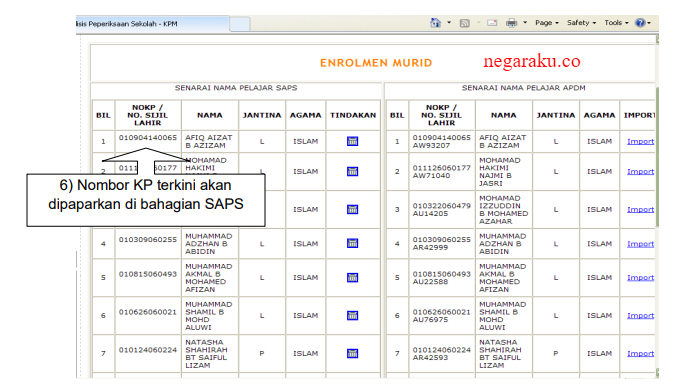Click Import link for NATASHA SHAHIRAH
The width and height of the screenshot is (682, 389).
click(640, 353)
